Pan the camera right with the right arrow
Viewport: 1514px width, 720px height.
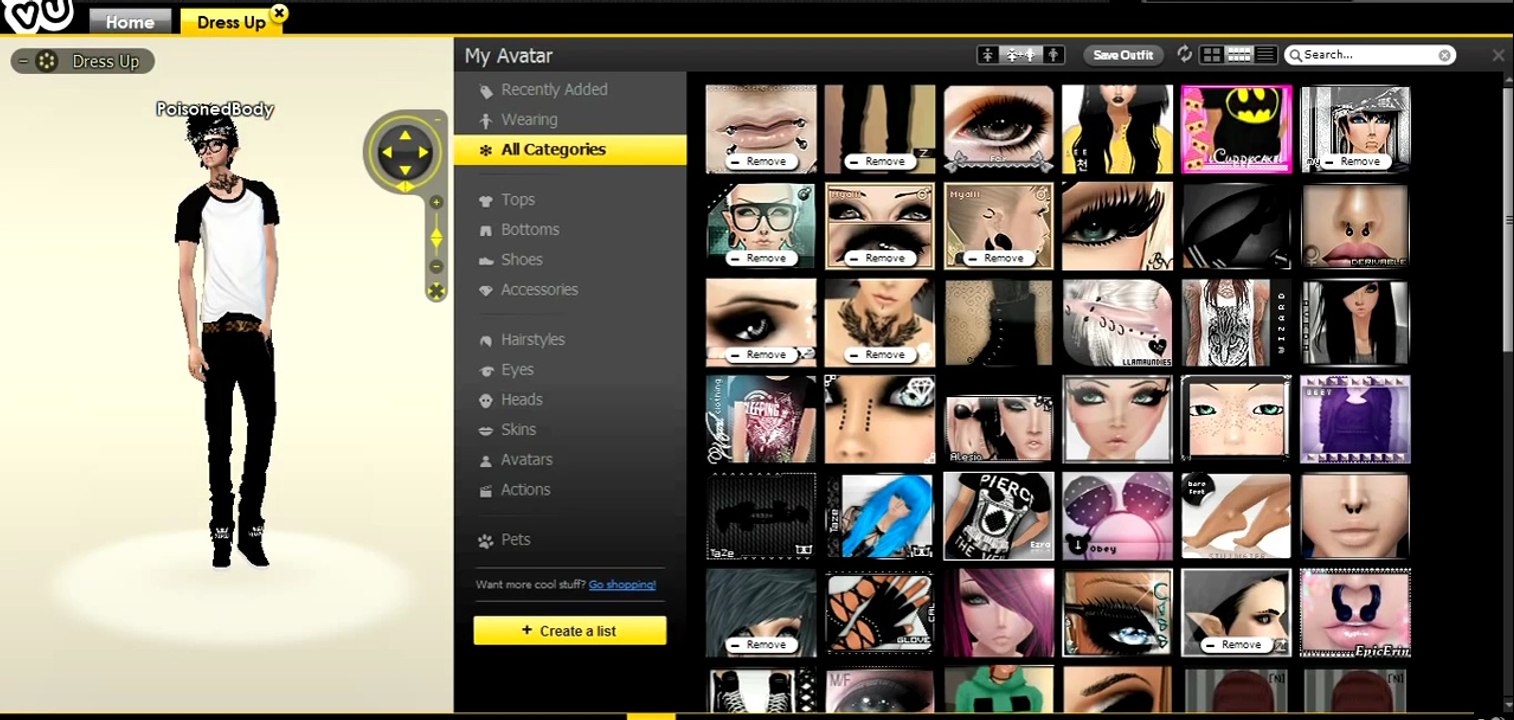424,153
